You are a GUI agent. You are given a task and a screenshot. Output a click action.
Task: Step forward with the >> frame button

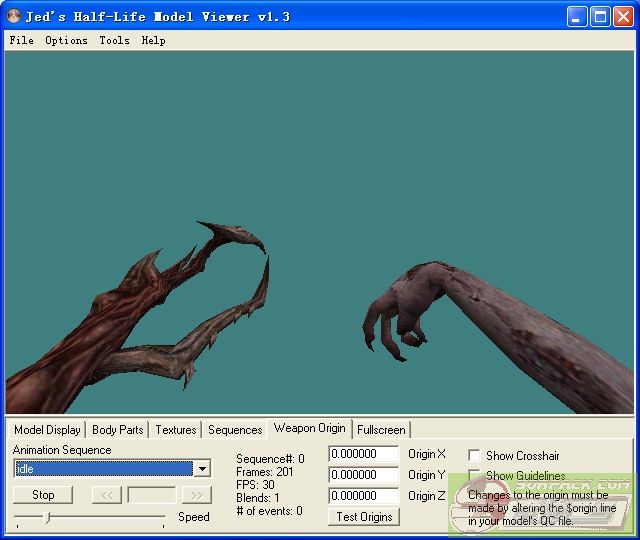(x=196, y=495)
